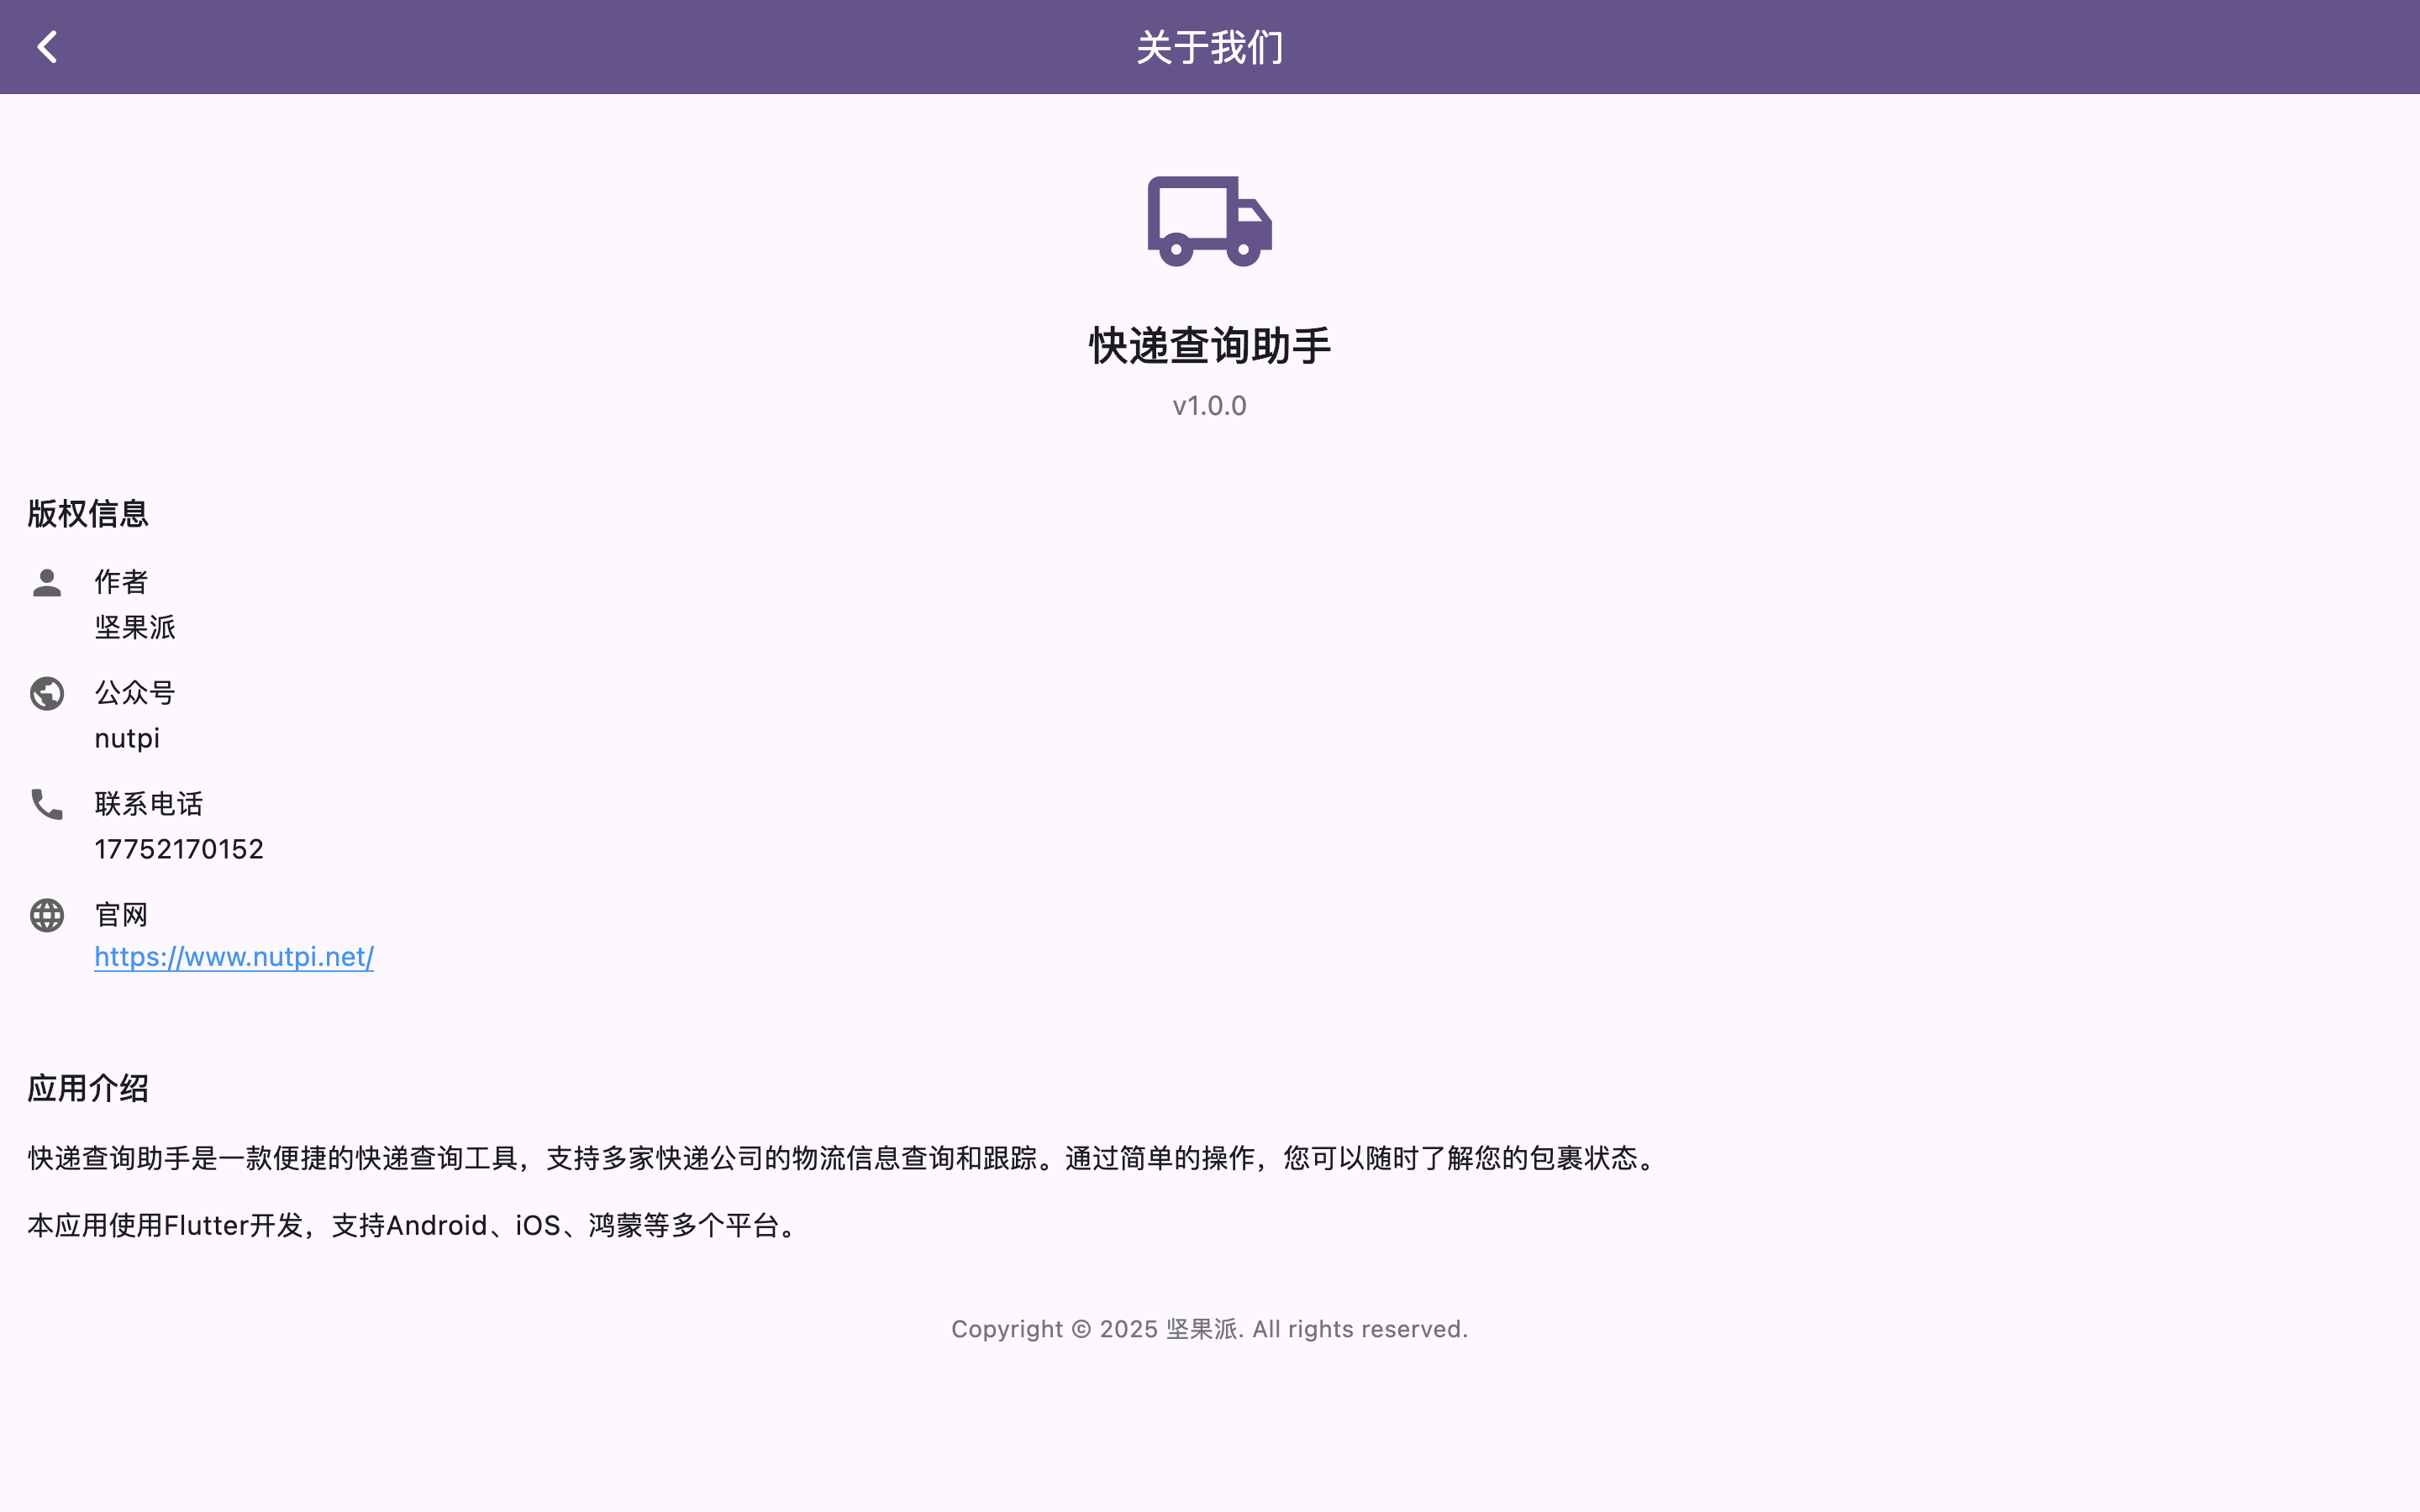Click the web globe icon beside 官网

[x=47, y=915]
